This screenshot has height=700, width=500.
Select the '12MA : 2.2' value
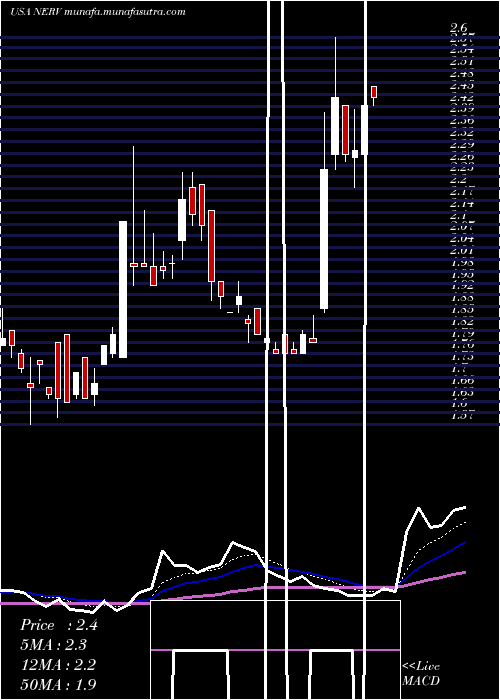[x=58, y=665]
